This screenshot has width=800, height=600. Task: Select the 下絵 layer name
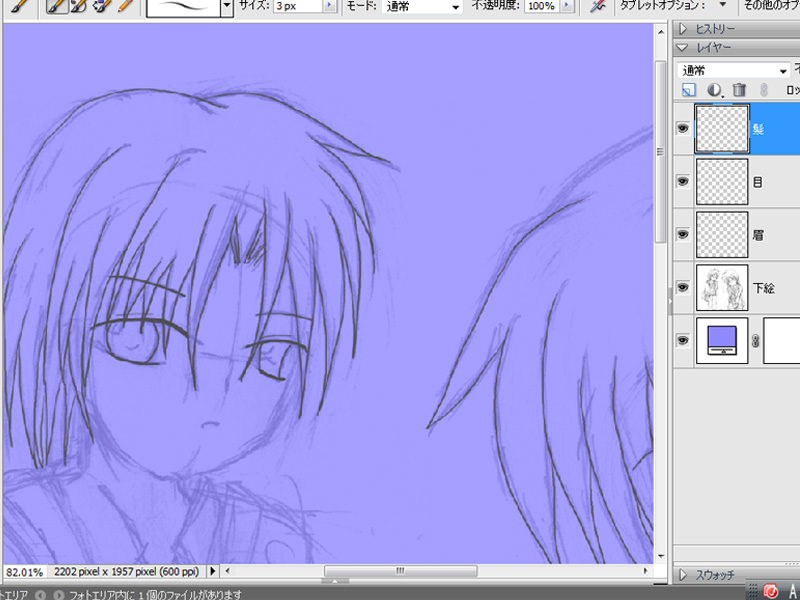(764, 288)
